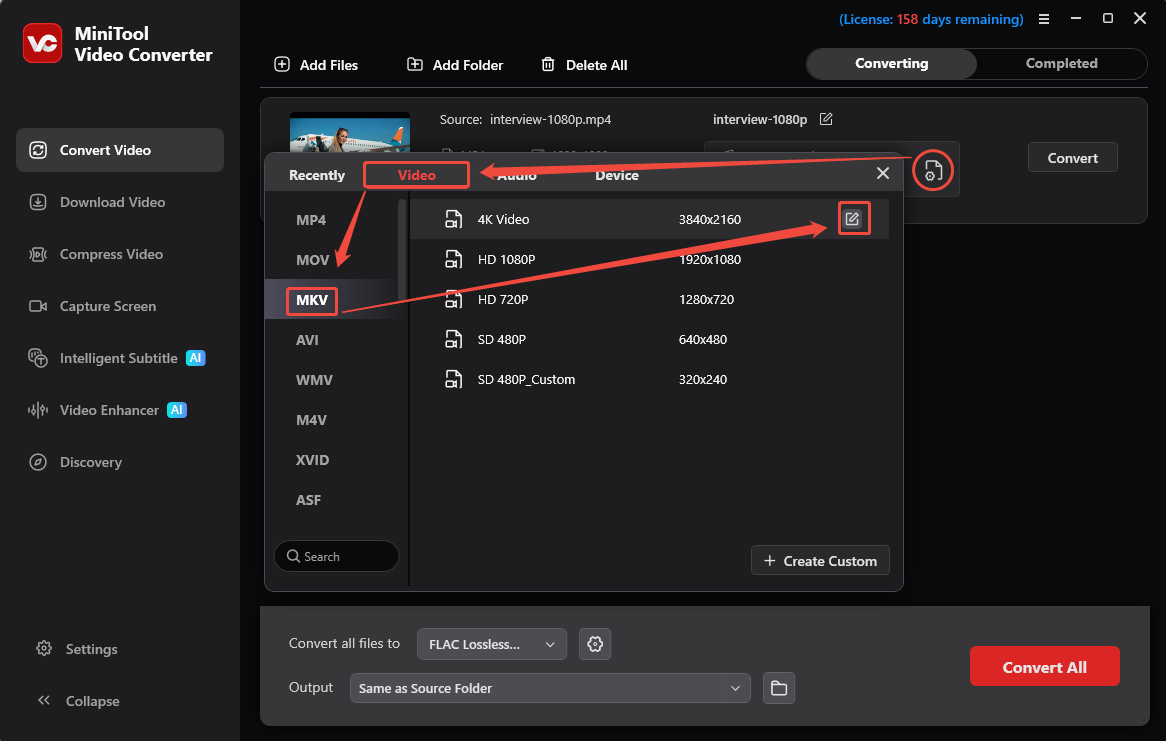Close the format selection popup
This screenshot has height=741, width=1166.
pos(883,173)
